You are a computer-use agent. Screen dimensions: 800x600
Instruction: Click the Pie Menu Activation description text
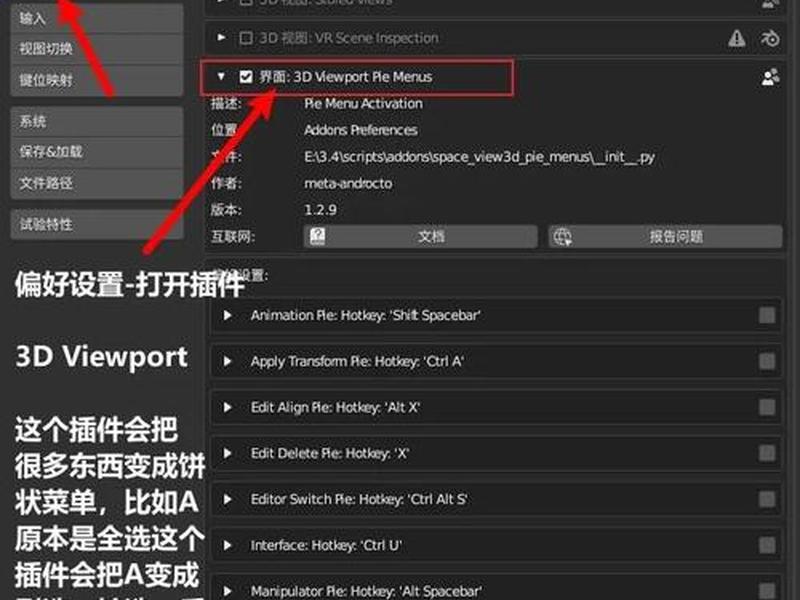pyautogui.click(x=363, y=104)
